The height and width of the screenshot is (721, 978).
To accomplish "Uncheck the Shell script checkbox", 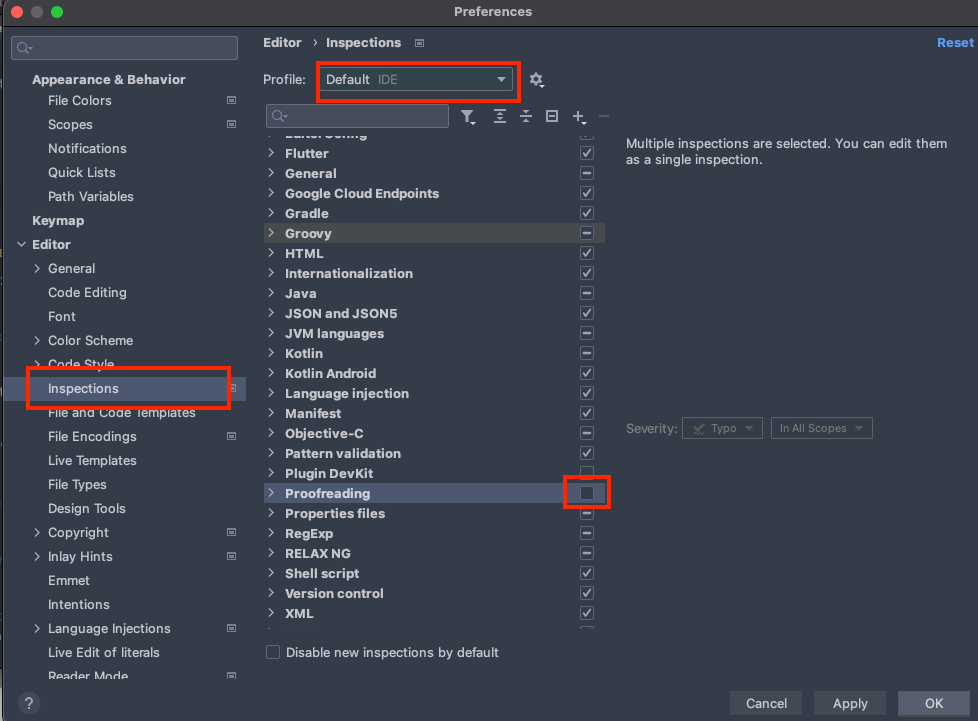I will click(587, 573).
